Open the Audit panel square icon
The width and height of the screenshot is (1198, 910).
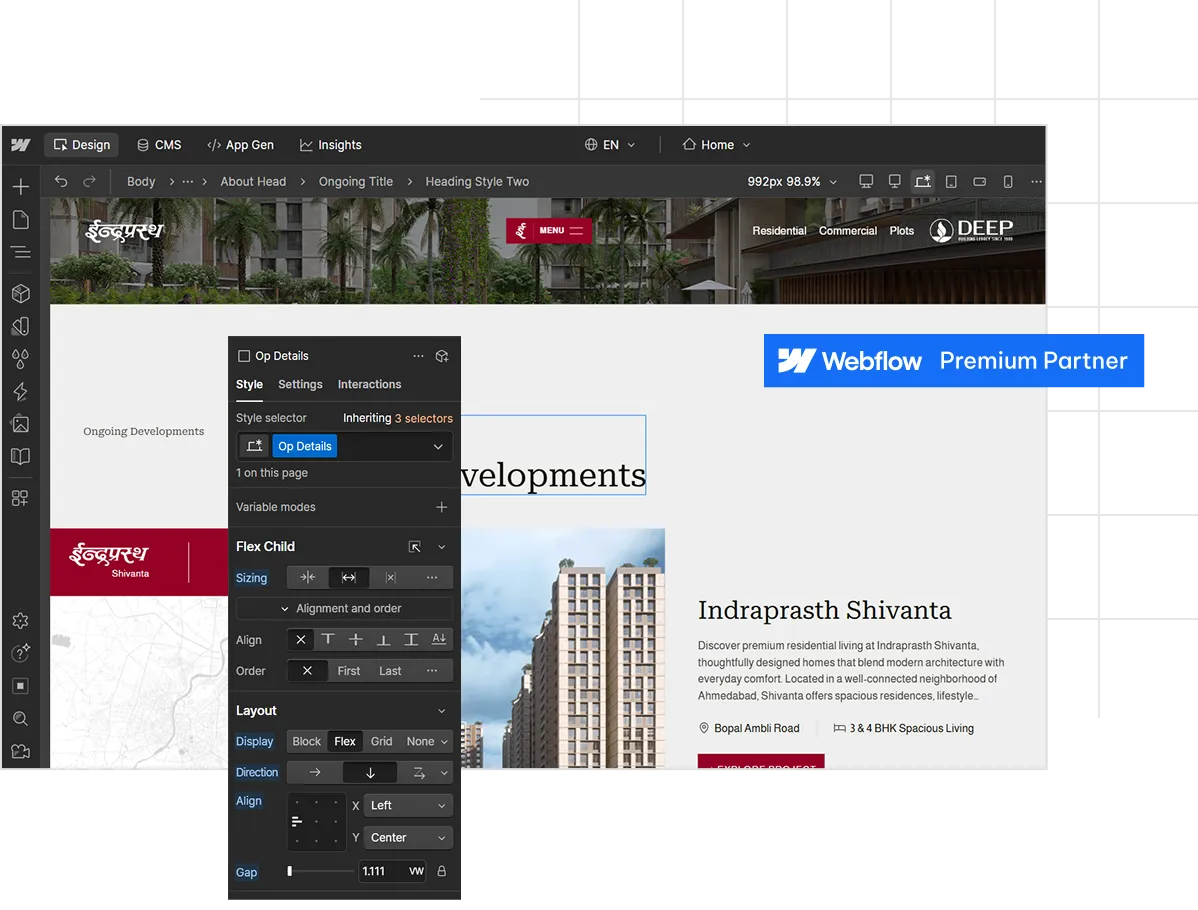pos(21,686)
